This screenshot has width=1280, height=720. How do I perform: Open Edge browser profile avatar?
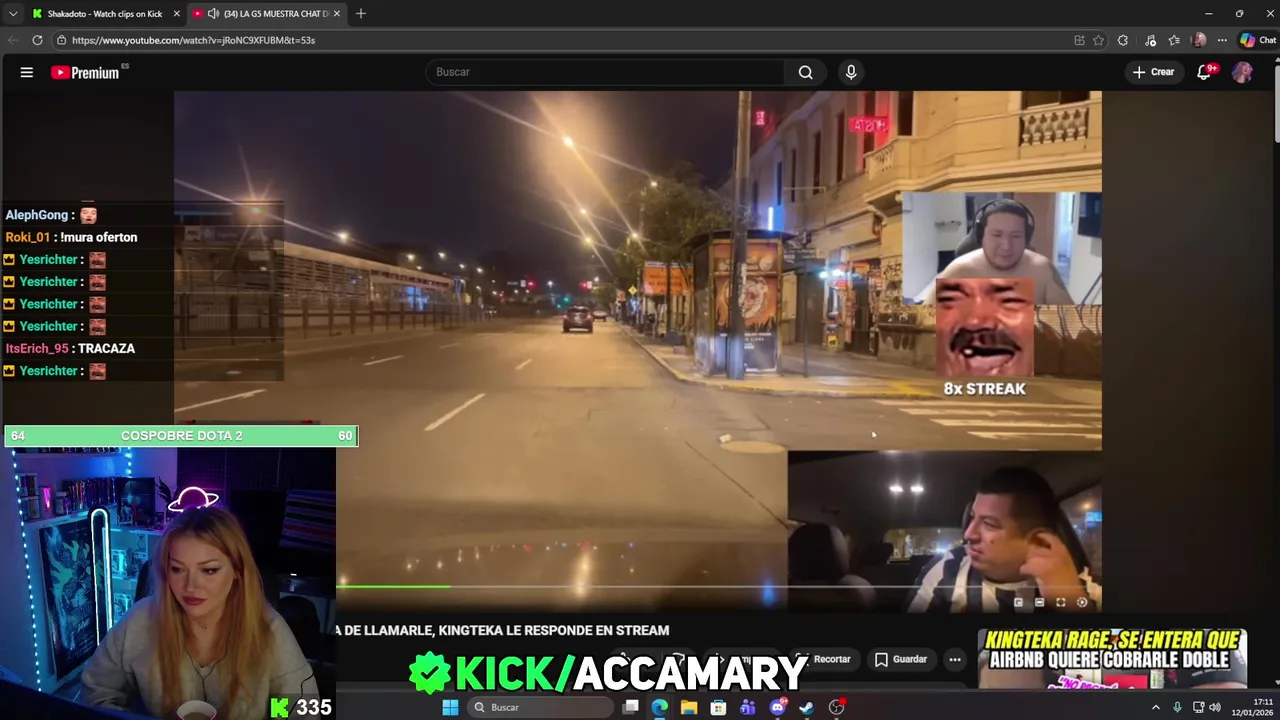pos(1199,40)
